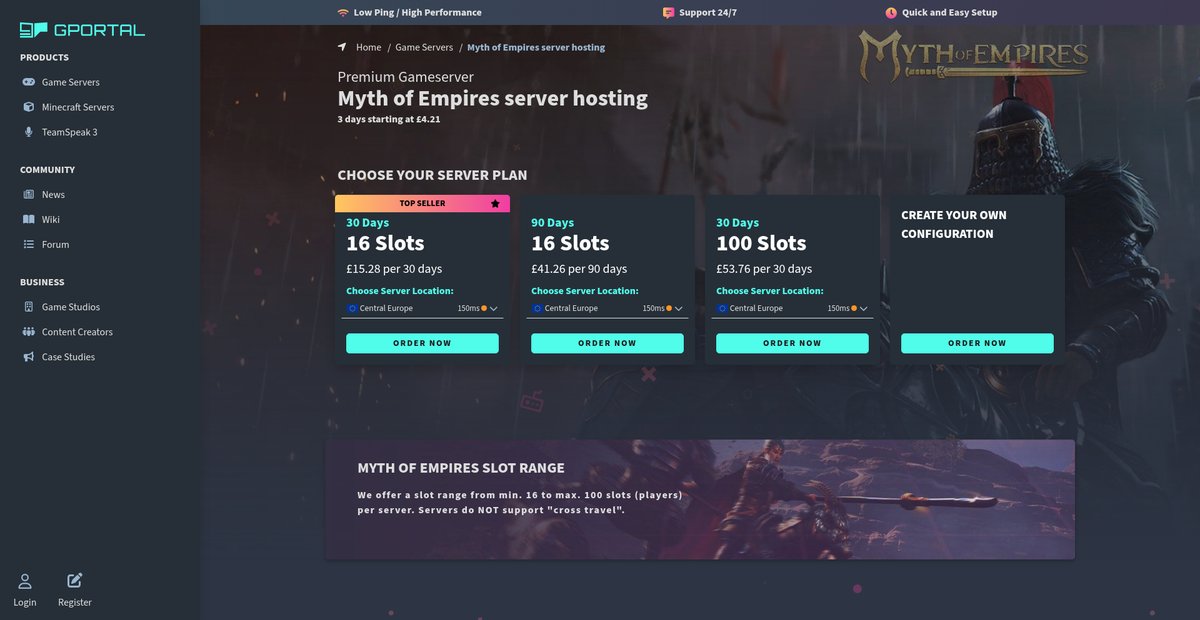
Task: Open Case Studies under Business
Action: point(68,357)
